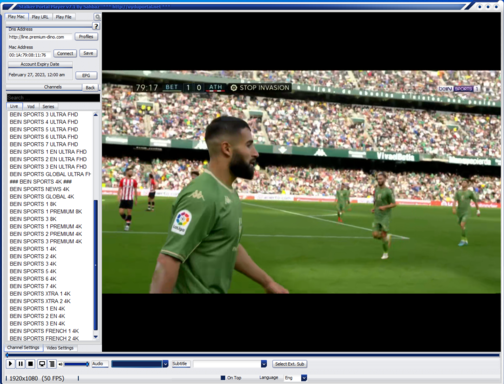504x384 pixels.
Task: Pause the video stream
Action: (20, 364)
